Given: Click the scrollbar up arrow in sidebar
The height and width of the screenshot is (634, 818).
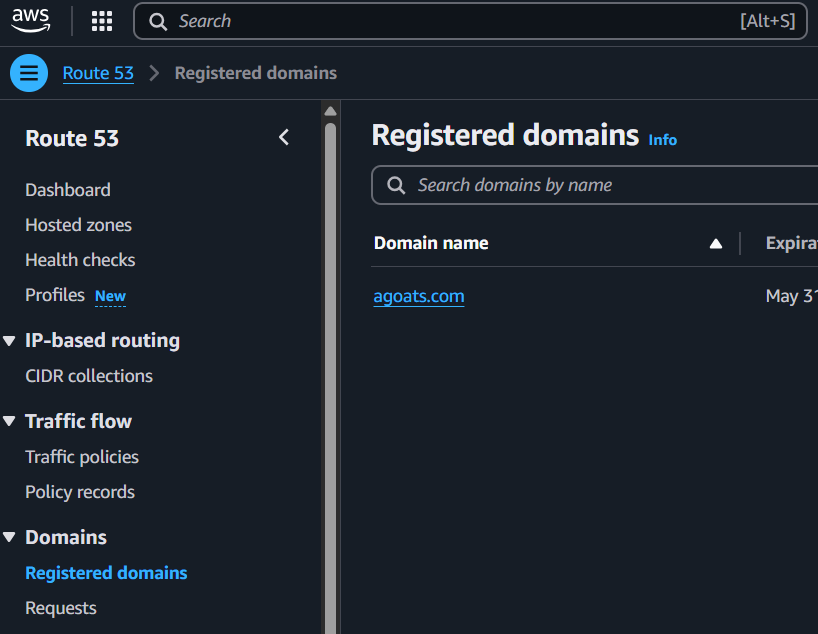Looking at the screenshot, I should [x=330, y=111].
